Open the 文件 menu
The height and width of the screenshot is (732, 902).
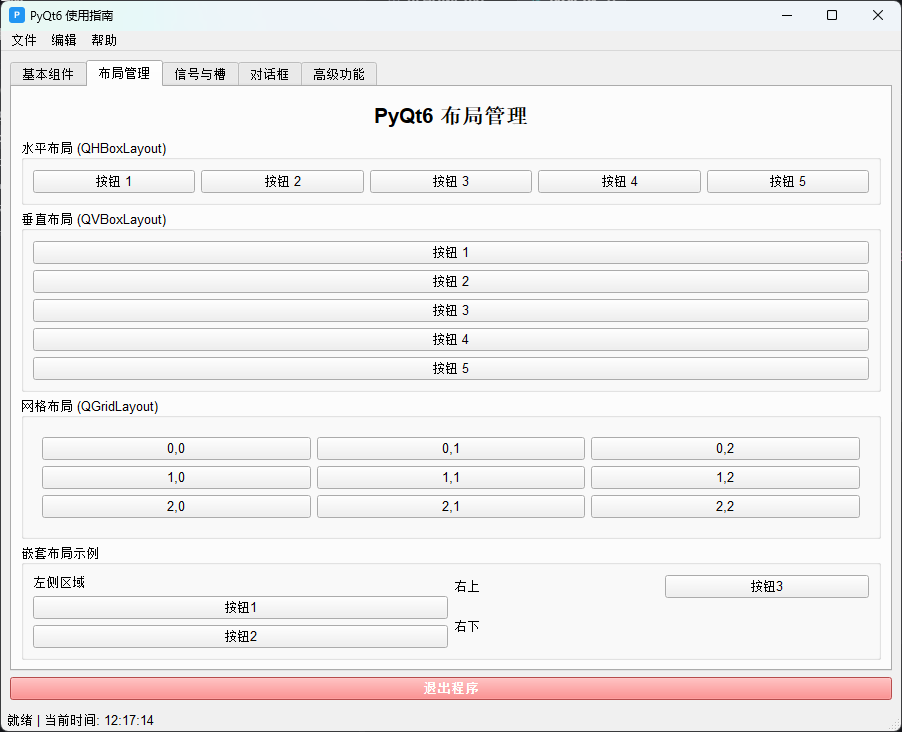tap(23, 40)
